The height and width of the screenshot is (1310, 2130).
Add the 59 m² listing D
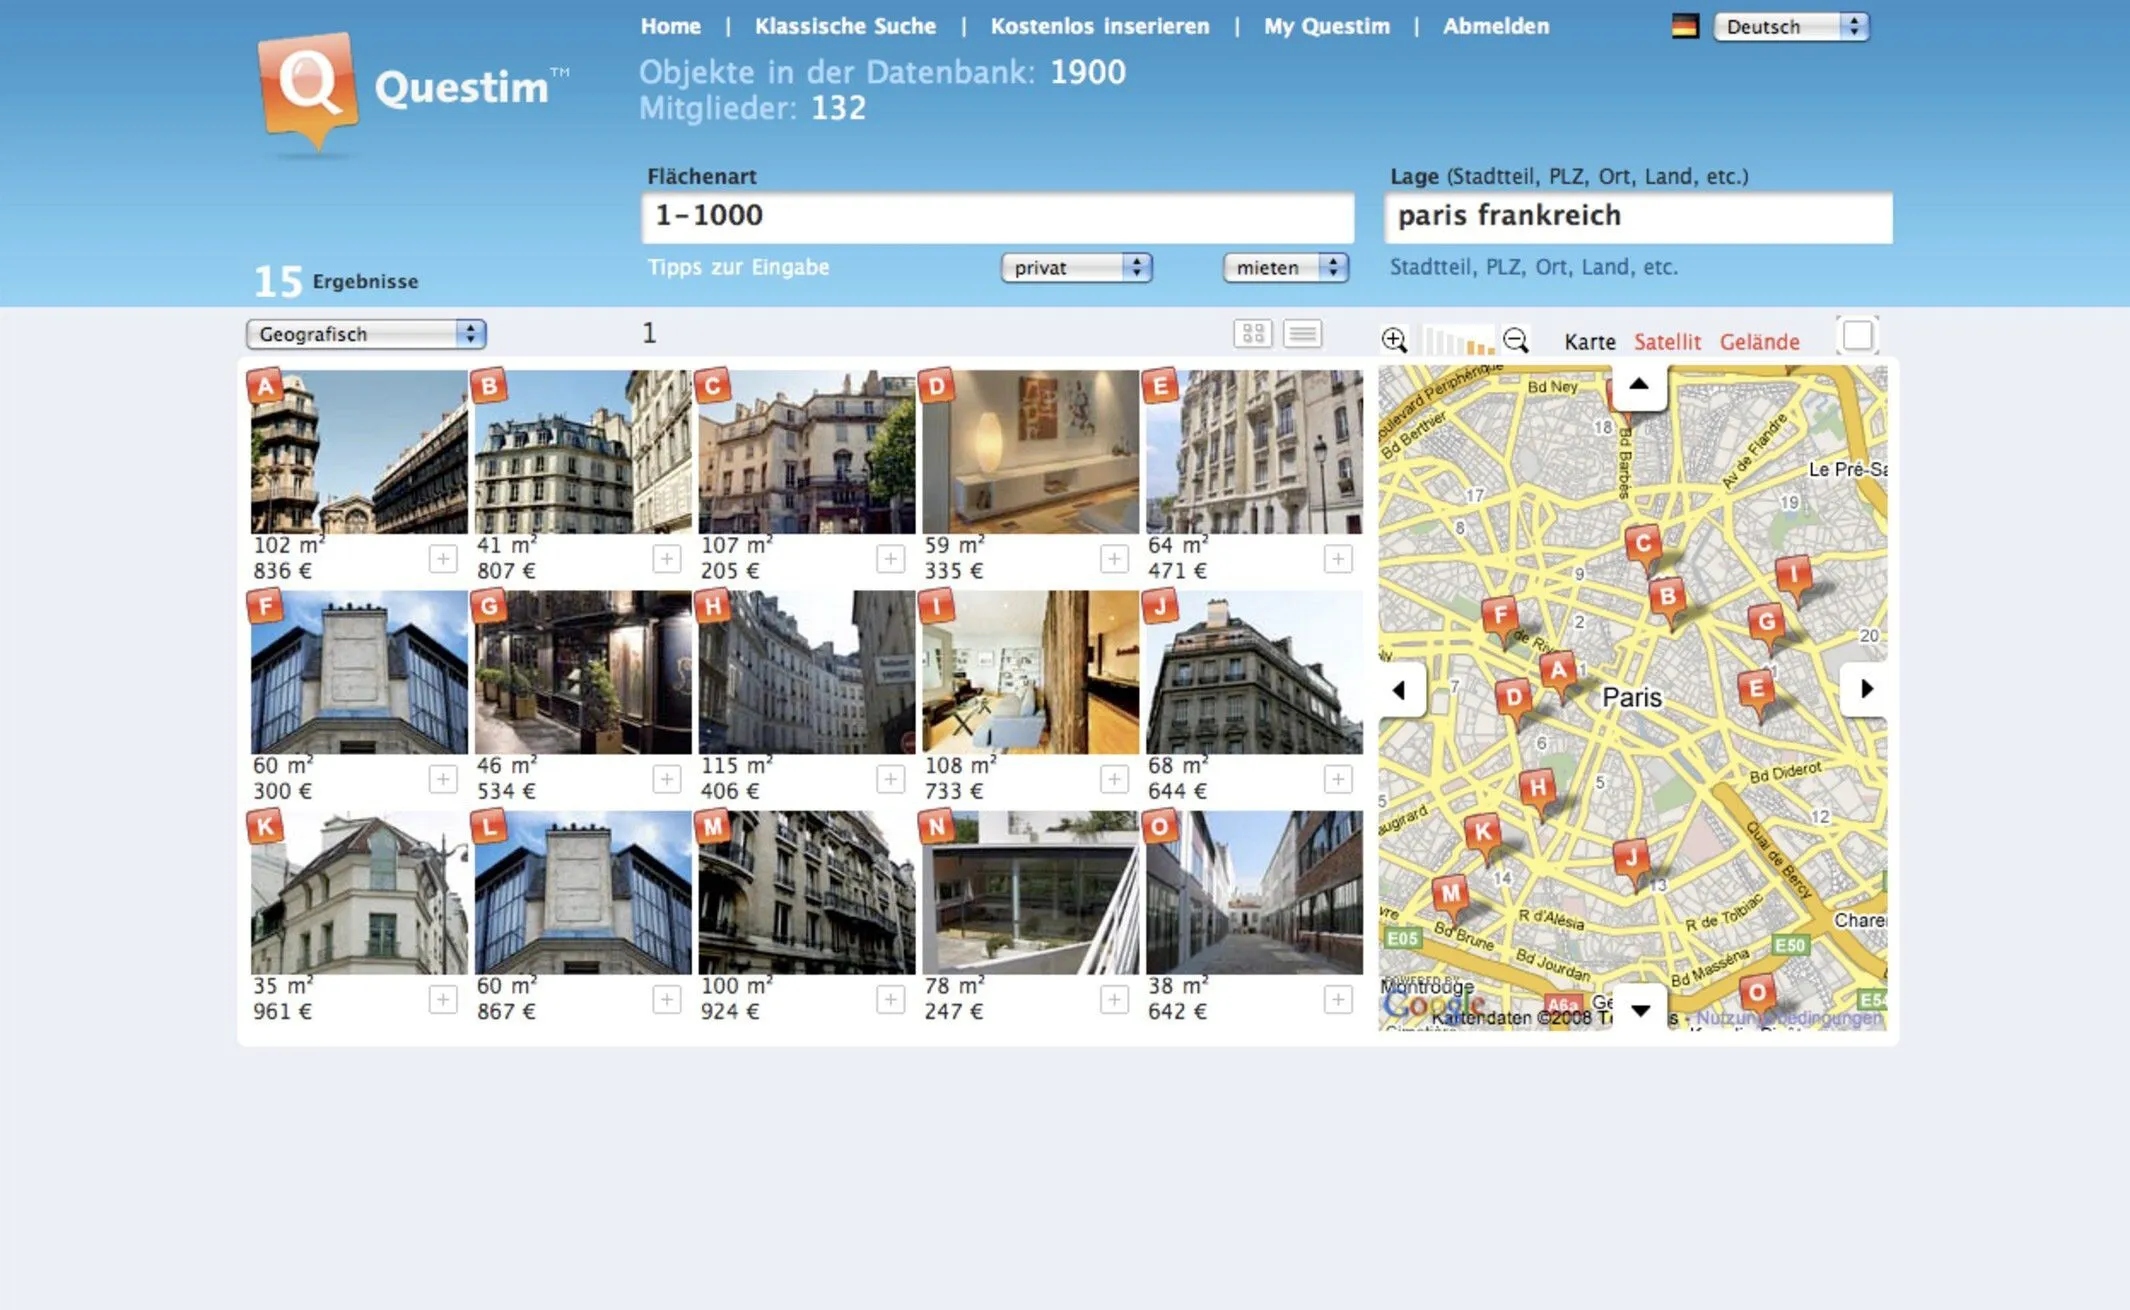[x=1114, y=558]
